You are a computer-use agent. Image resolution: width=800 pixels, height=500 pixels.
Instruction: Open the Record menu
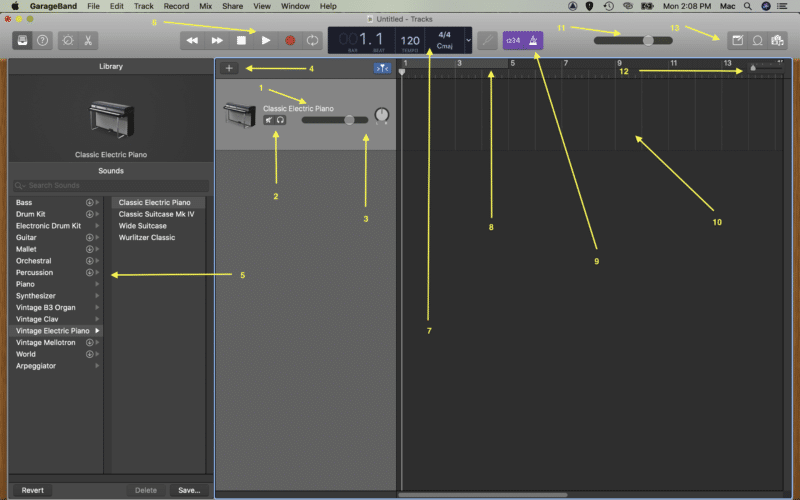click(x=176, y=6)
